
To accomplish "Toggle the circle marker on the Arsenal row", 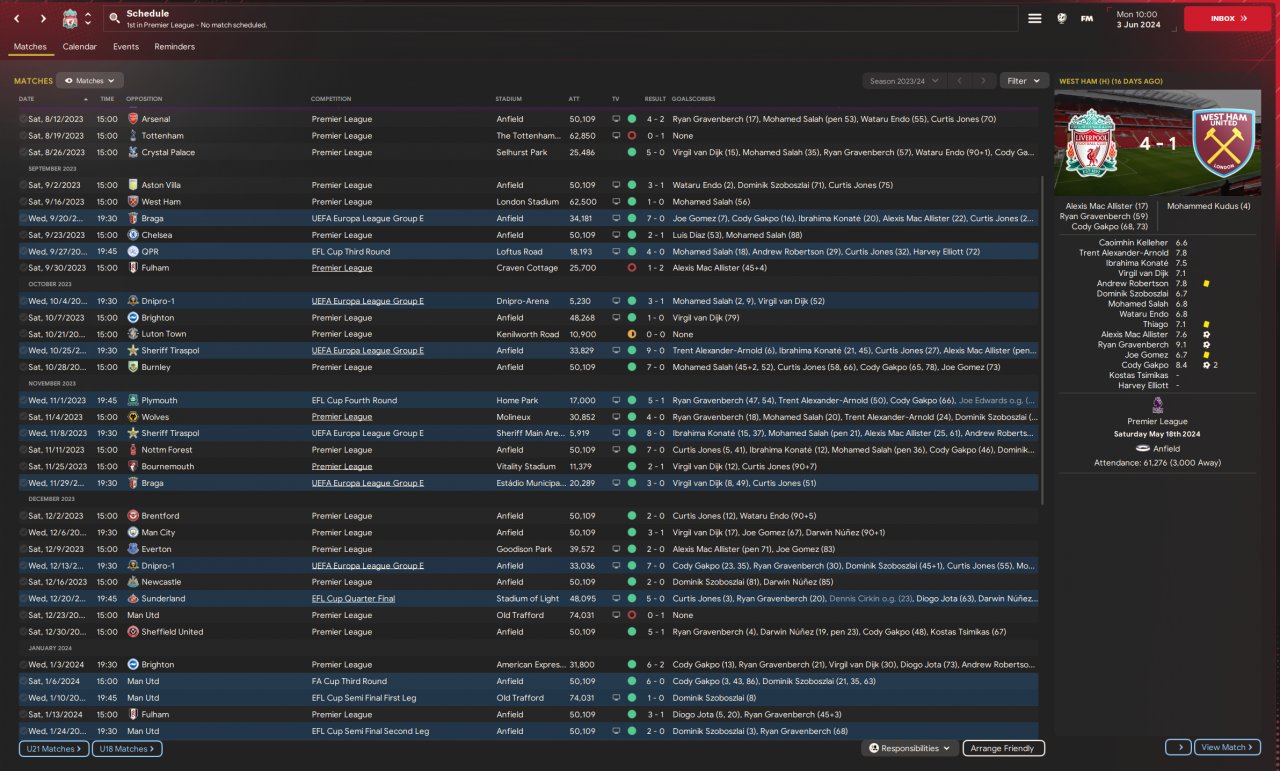I will pos(23,119).
